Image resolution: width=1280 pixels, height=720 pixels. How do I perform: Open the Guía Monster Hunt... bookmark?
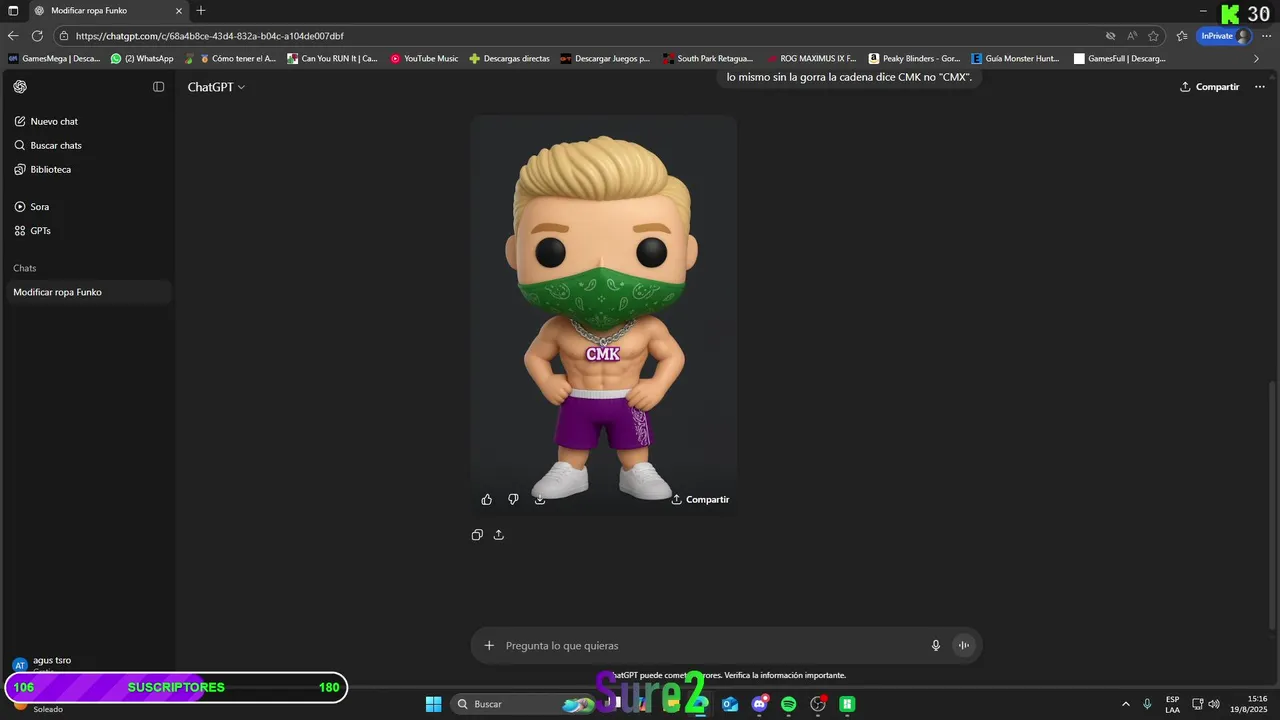(x=1016, y=59)
